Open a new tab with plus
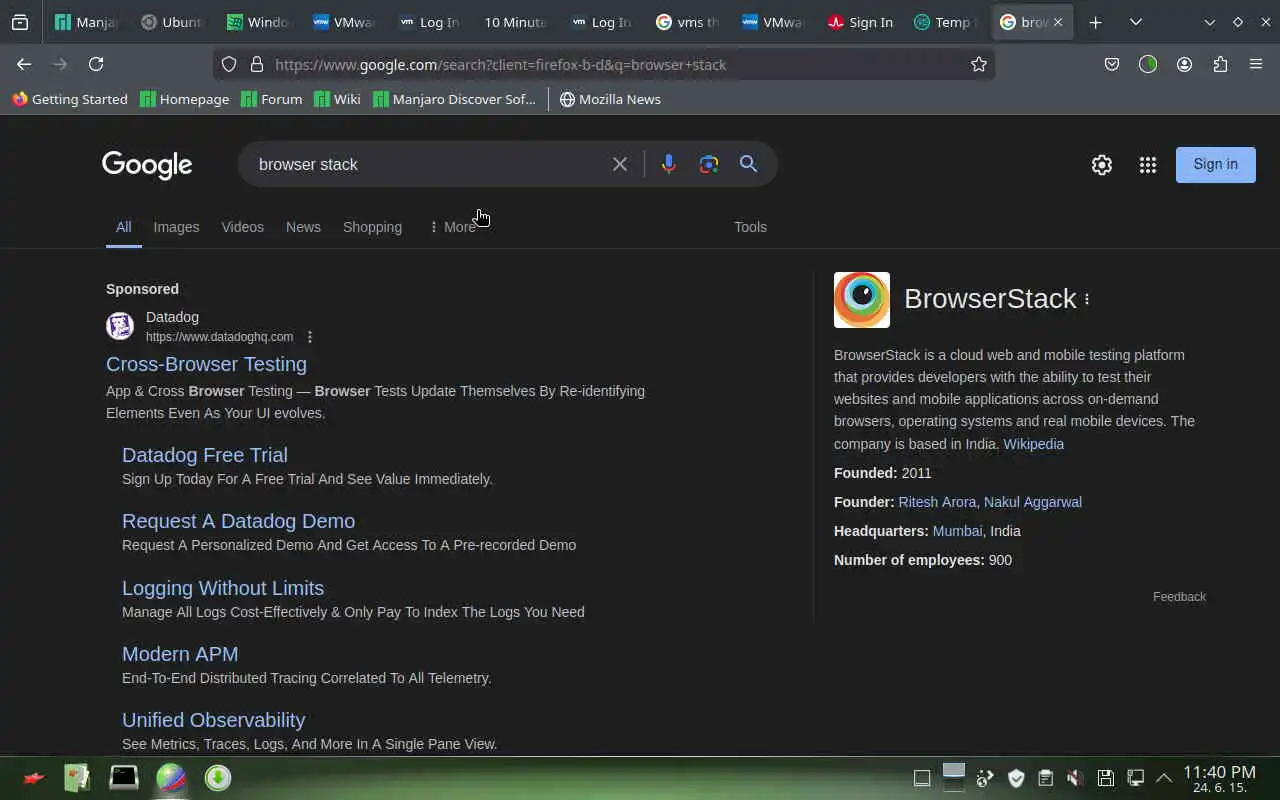Image resolution: width=1280 pixels, height=800 pixels. [1096, 22]
